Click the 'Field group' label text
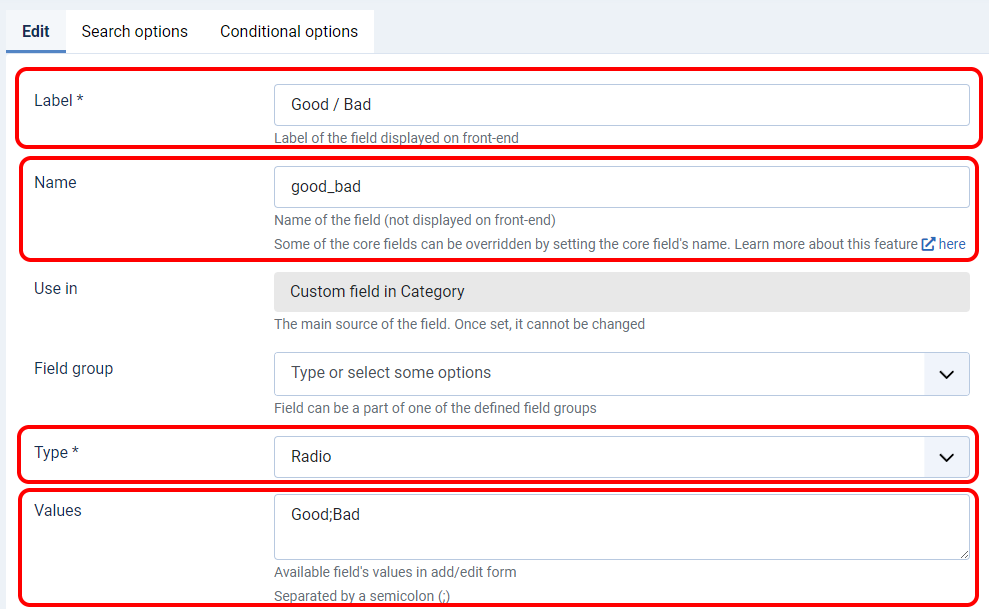The width and height of the screenshot is (989, 609). coord(74,368)
